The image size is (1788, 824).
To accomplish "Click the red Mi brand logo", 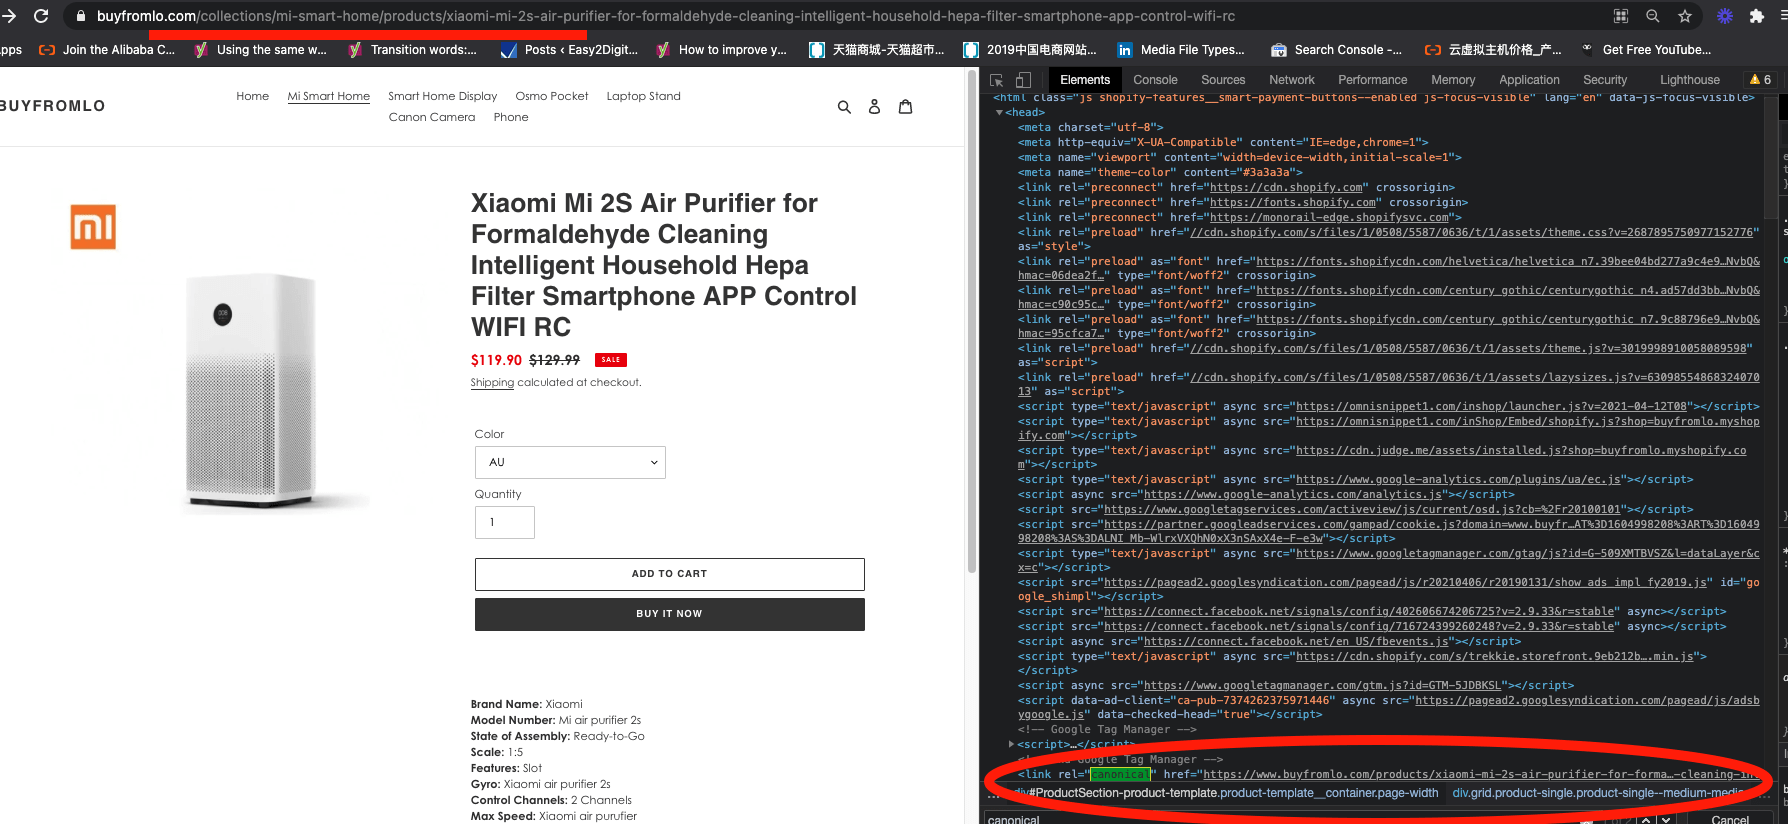I will click(93, 227).
